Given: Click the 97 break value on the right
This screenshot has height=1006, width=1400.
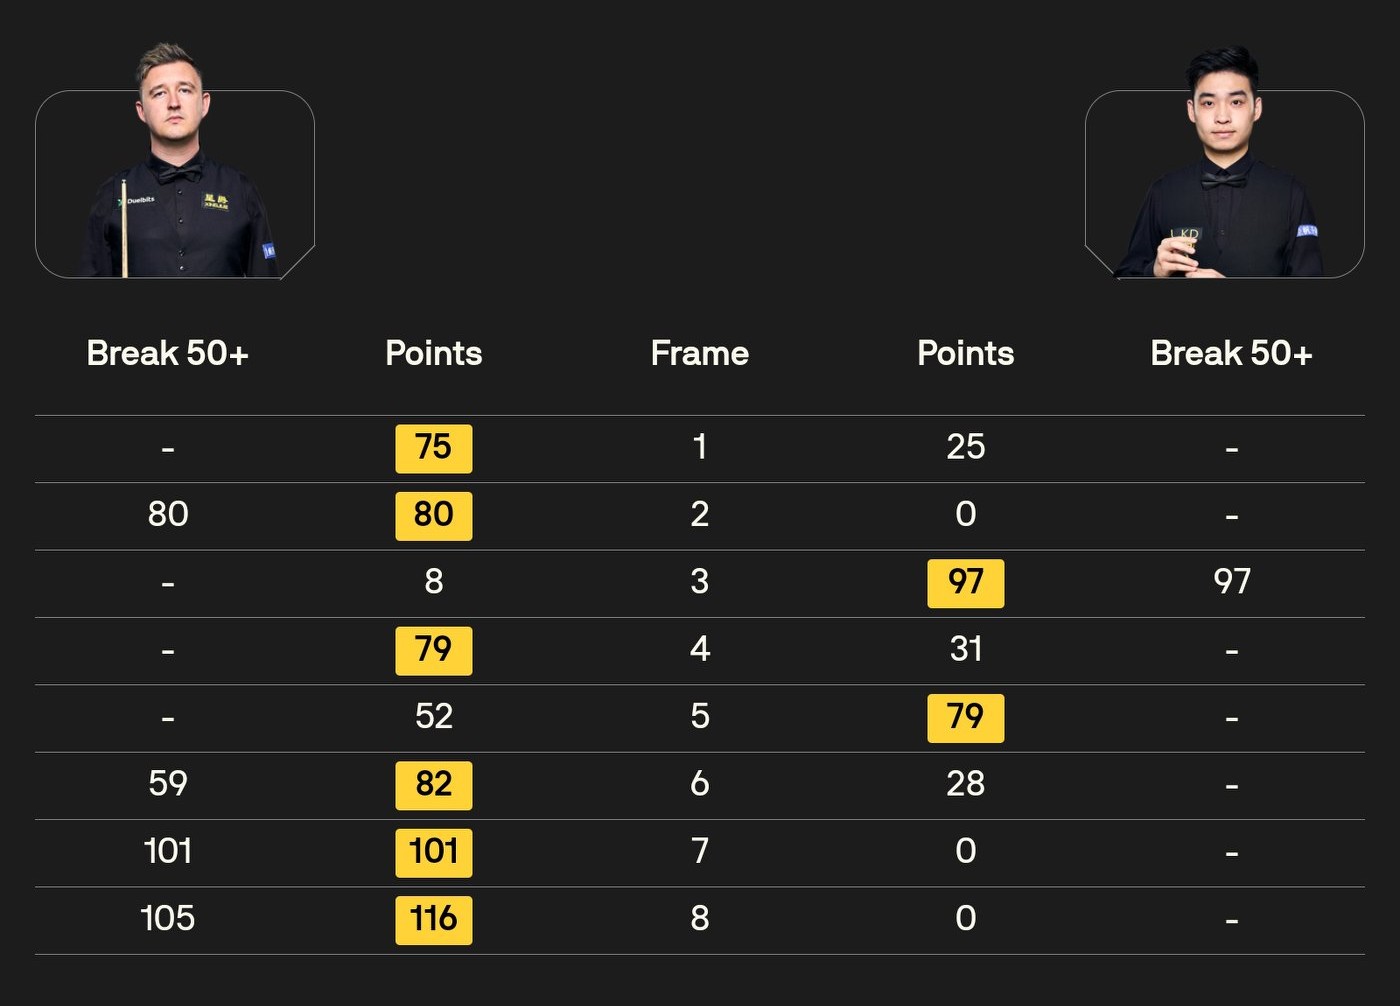Looking at the screenshot, I should (x=1231, y=582).
